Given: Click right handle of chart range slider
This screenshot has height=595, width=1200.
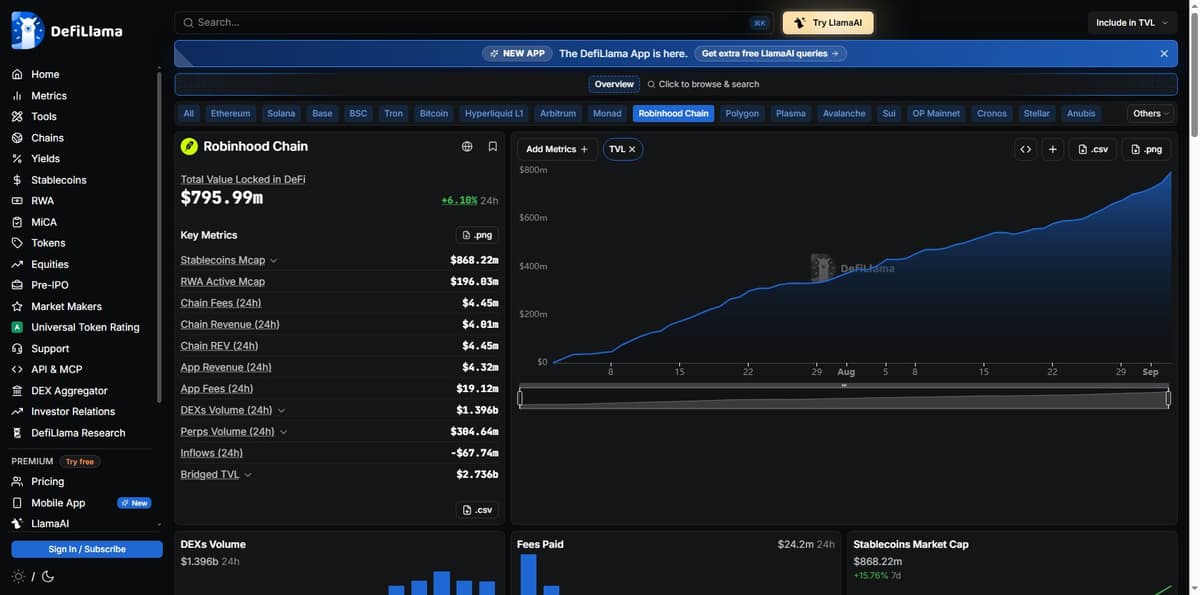Looking at the screenshot, I should (1168, 398).
